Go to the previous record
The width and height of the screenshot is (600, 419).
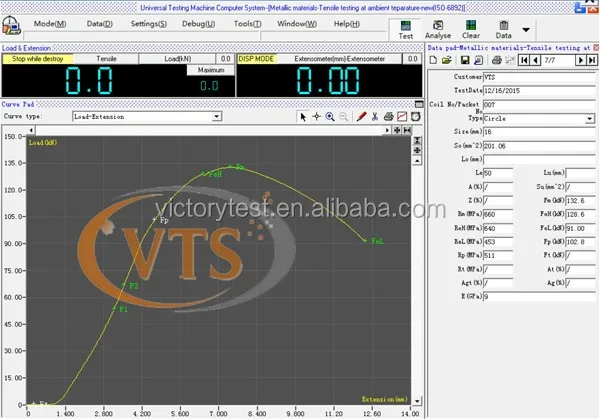[x=535, y=60]
